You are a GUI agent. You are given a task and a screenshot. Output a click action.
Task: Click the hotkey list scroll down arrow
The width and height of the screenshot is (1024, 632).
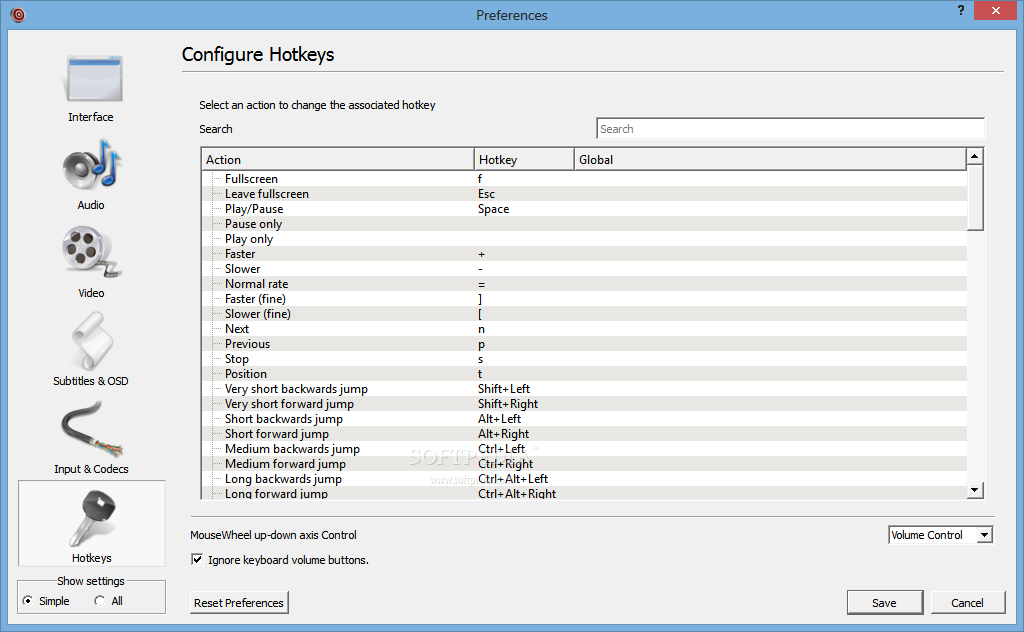[974, 490]
